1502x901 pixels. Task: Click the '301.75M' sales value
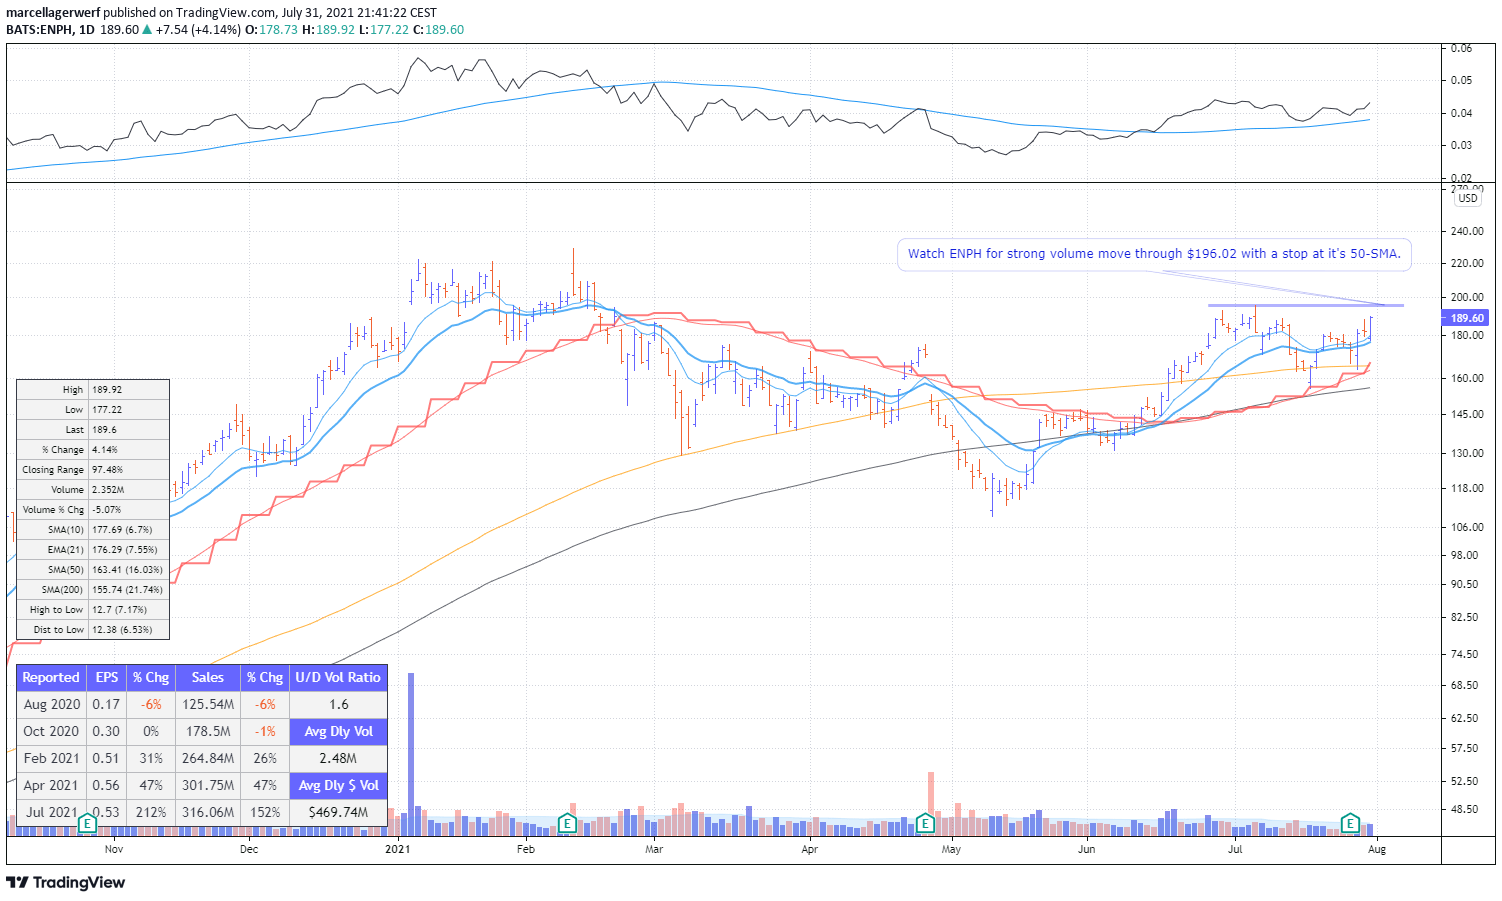(208, 786)
